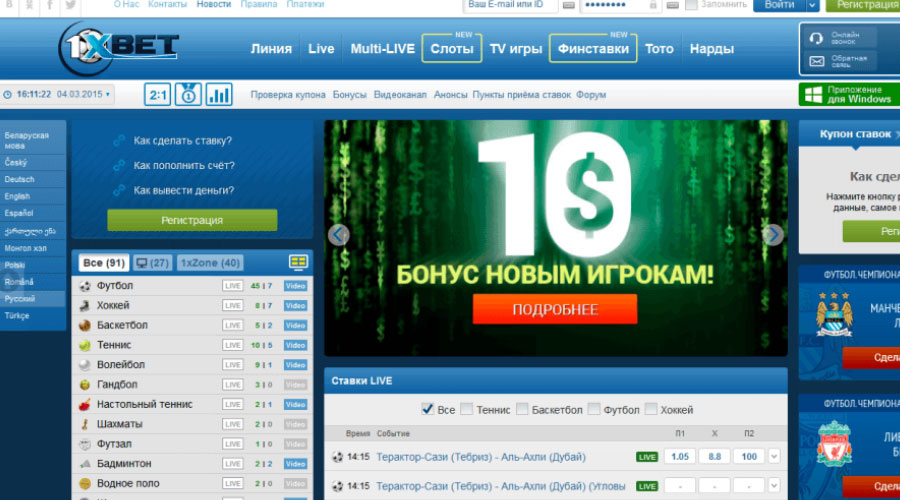Enable the Теннис filter checkbox

click(x=468, y=409)
